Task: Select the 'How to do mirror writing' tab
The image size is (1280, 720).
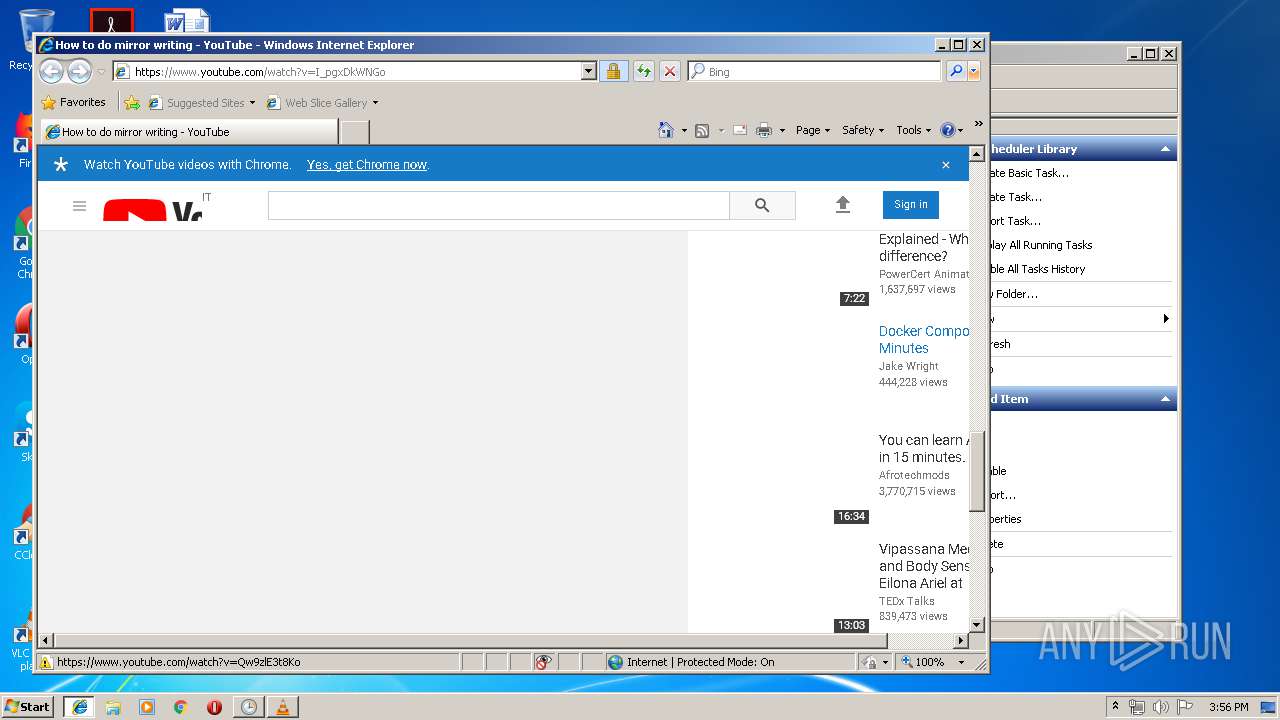Action: tap(188, 131)
